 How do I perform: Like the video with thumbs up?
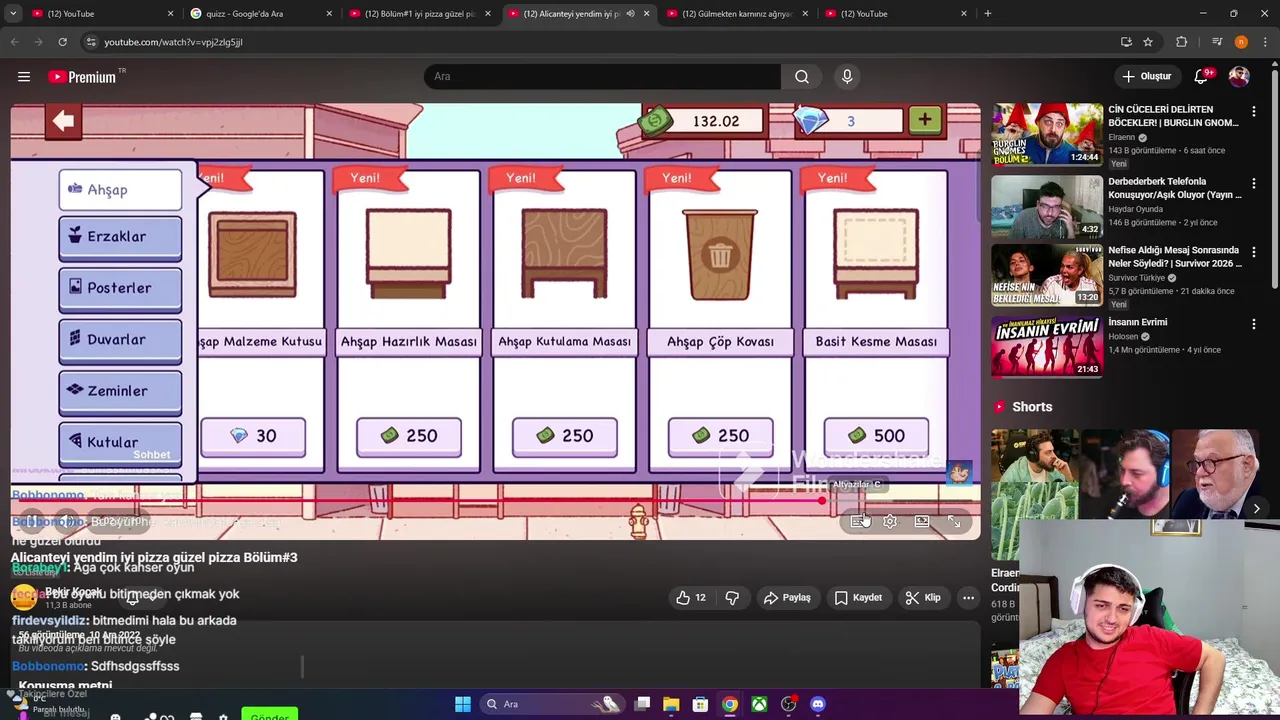(691, 597)
